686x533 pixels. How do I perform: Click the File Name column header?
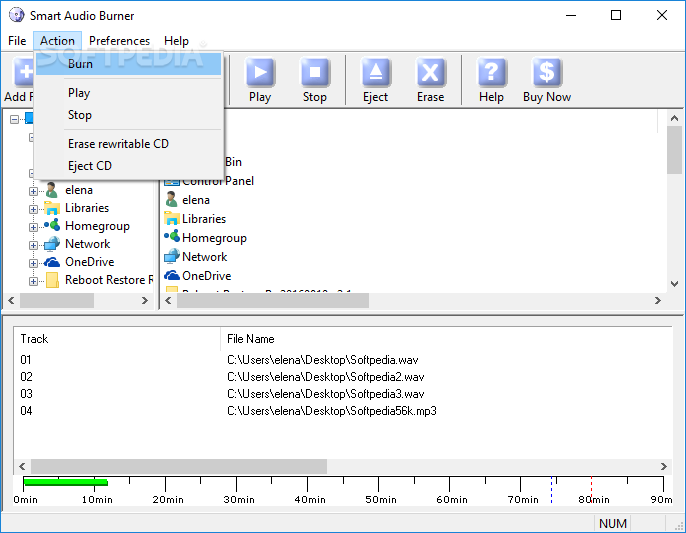pyautogui.click(x=446, y=339)
